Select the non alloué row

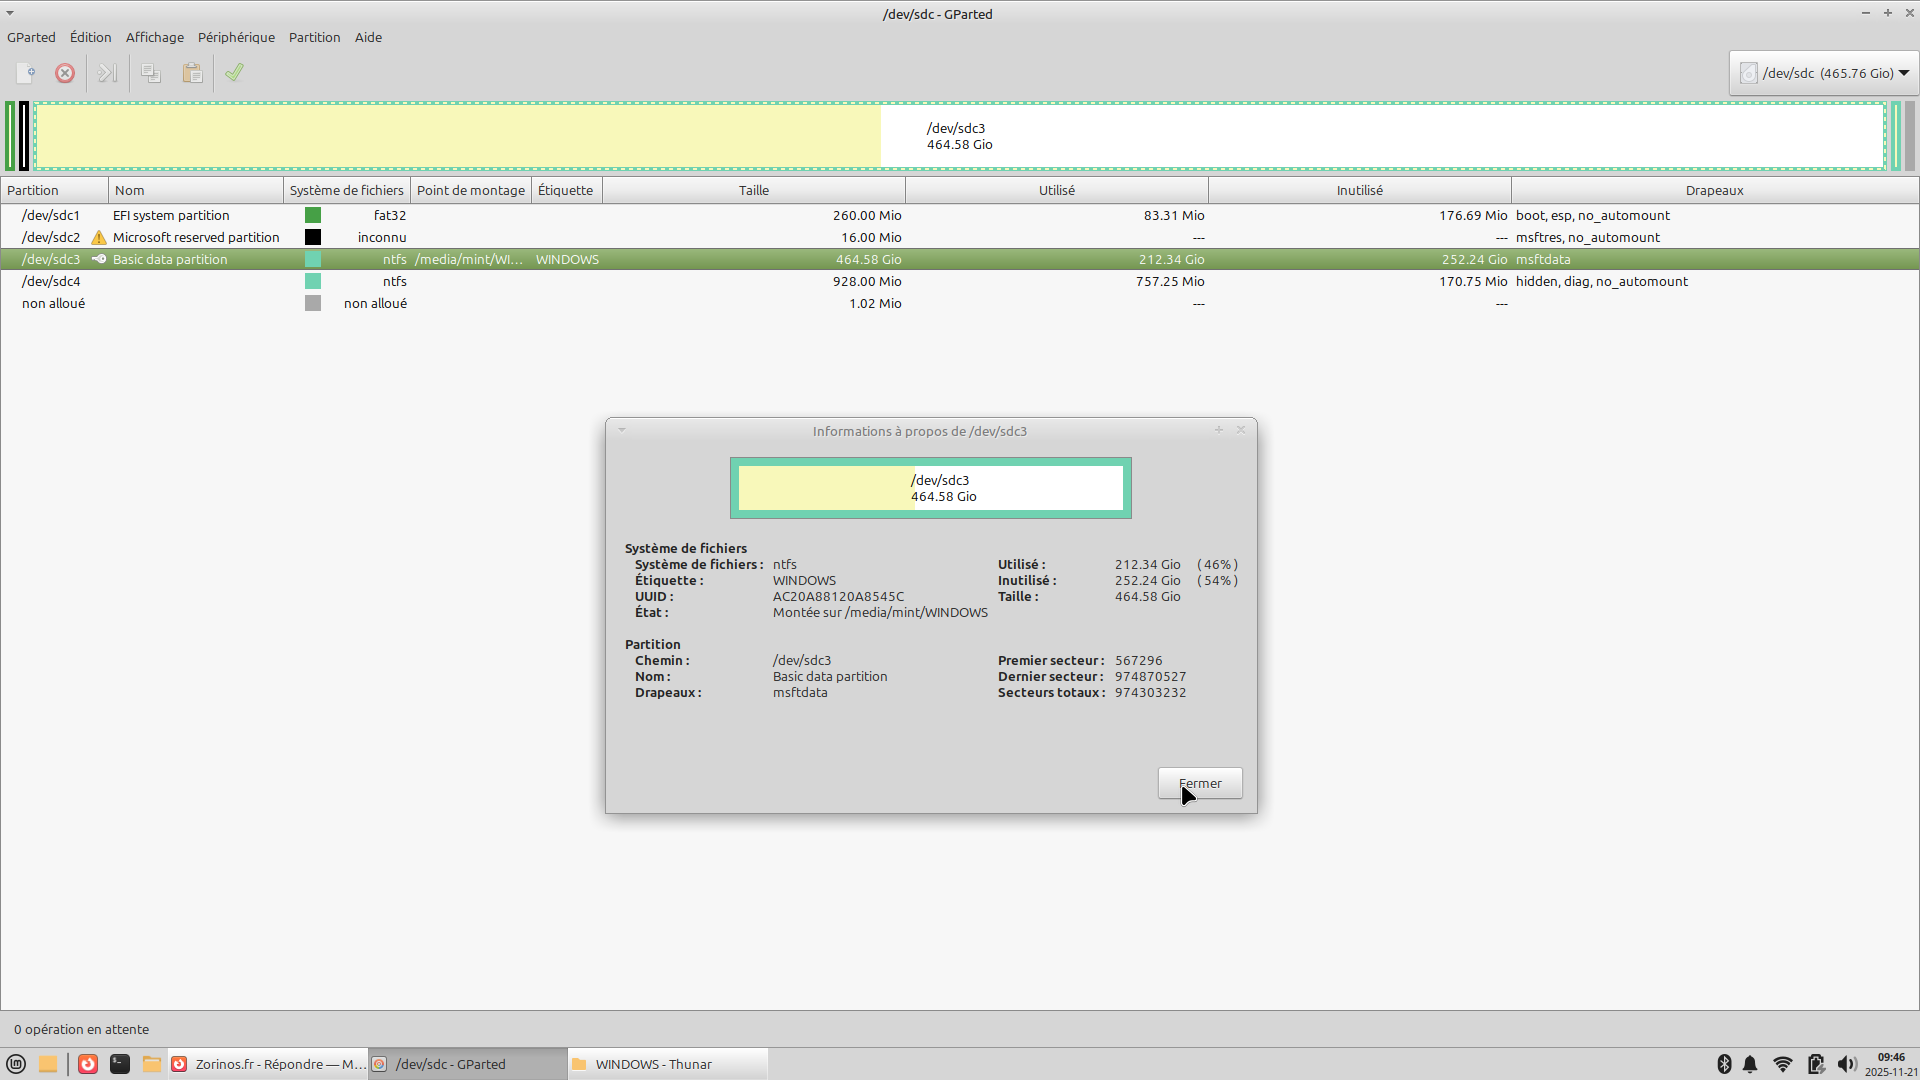click(54, 303)
